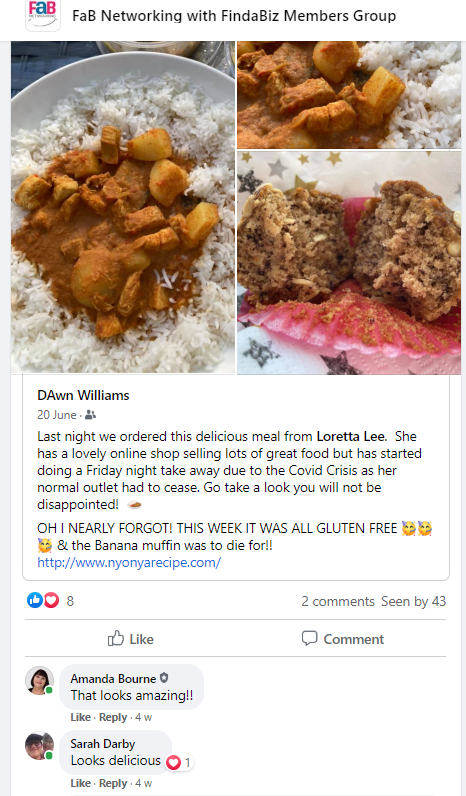Screen dimensions: 466x796
Task: Click the blue thumbs-up reaction icon
Action: [35, 601]
